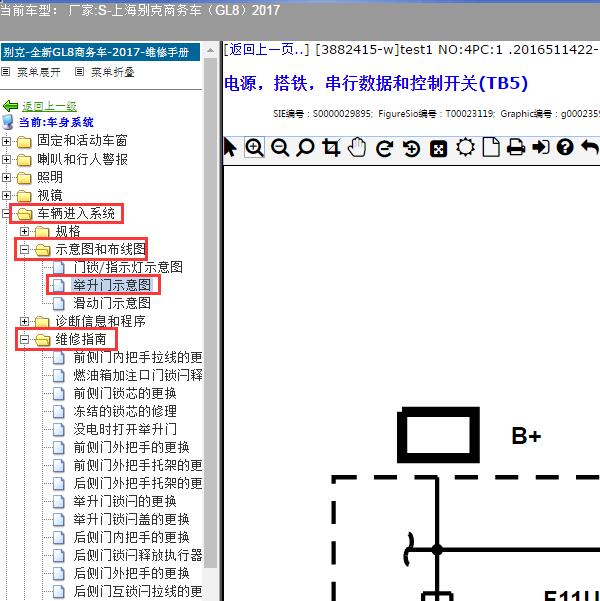Click the export arrow icon in the toolbar

(x=541, y=147)
